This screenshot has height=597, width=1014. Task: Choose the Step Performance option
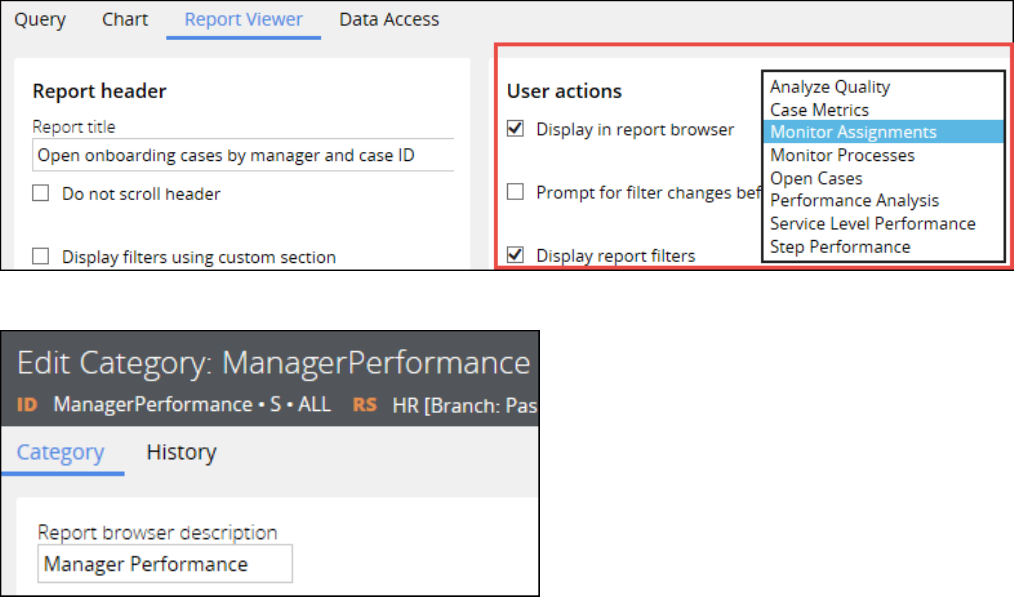(840, 247)
